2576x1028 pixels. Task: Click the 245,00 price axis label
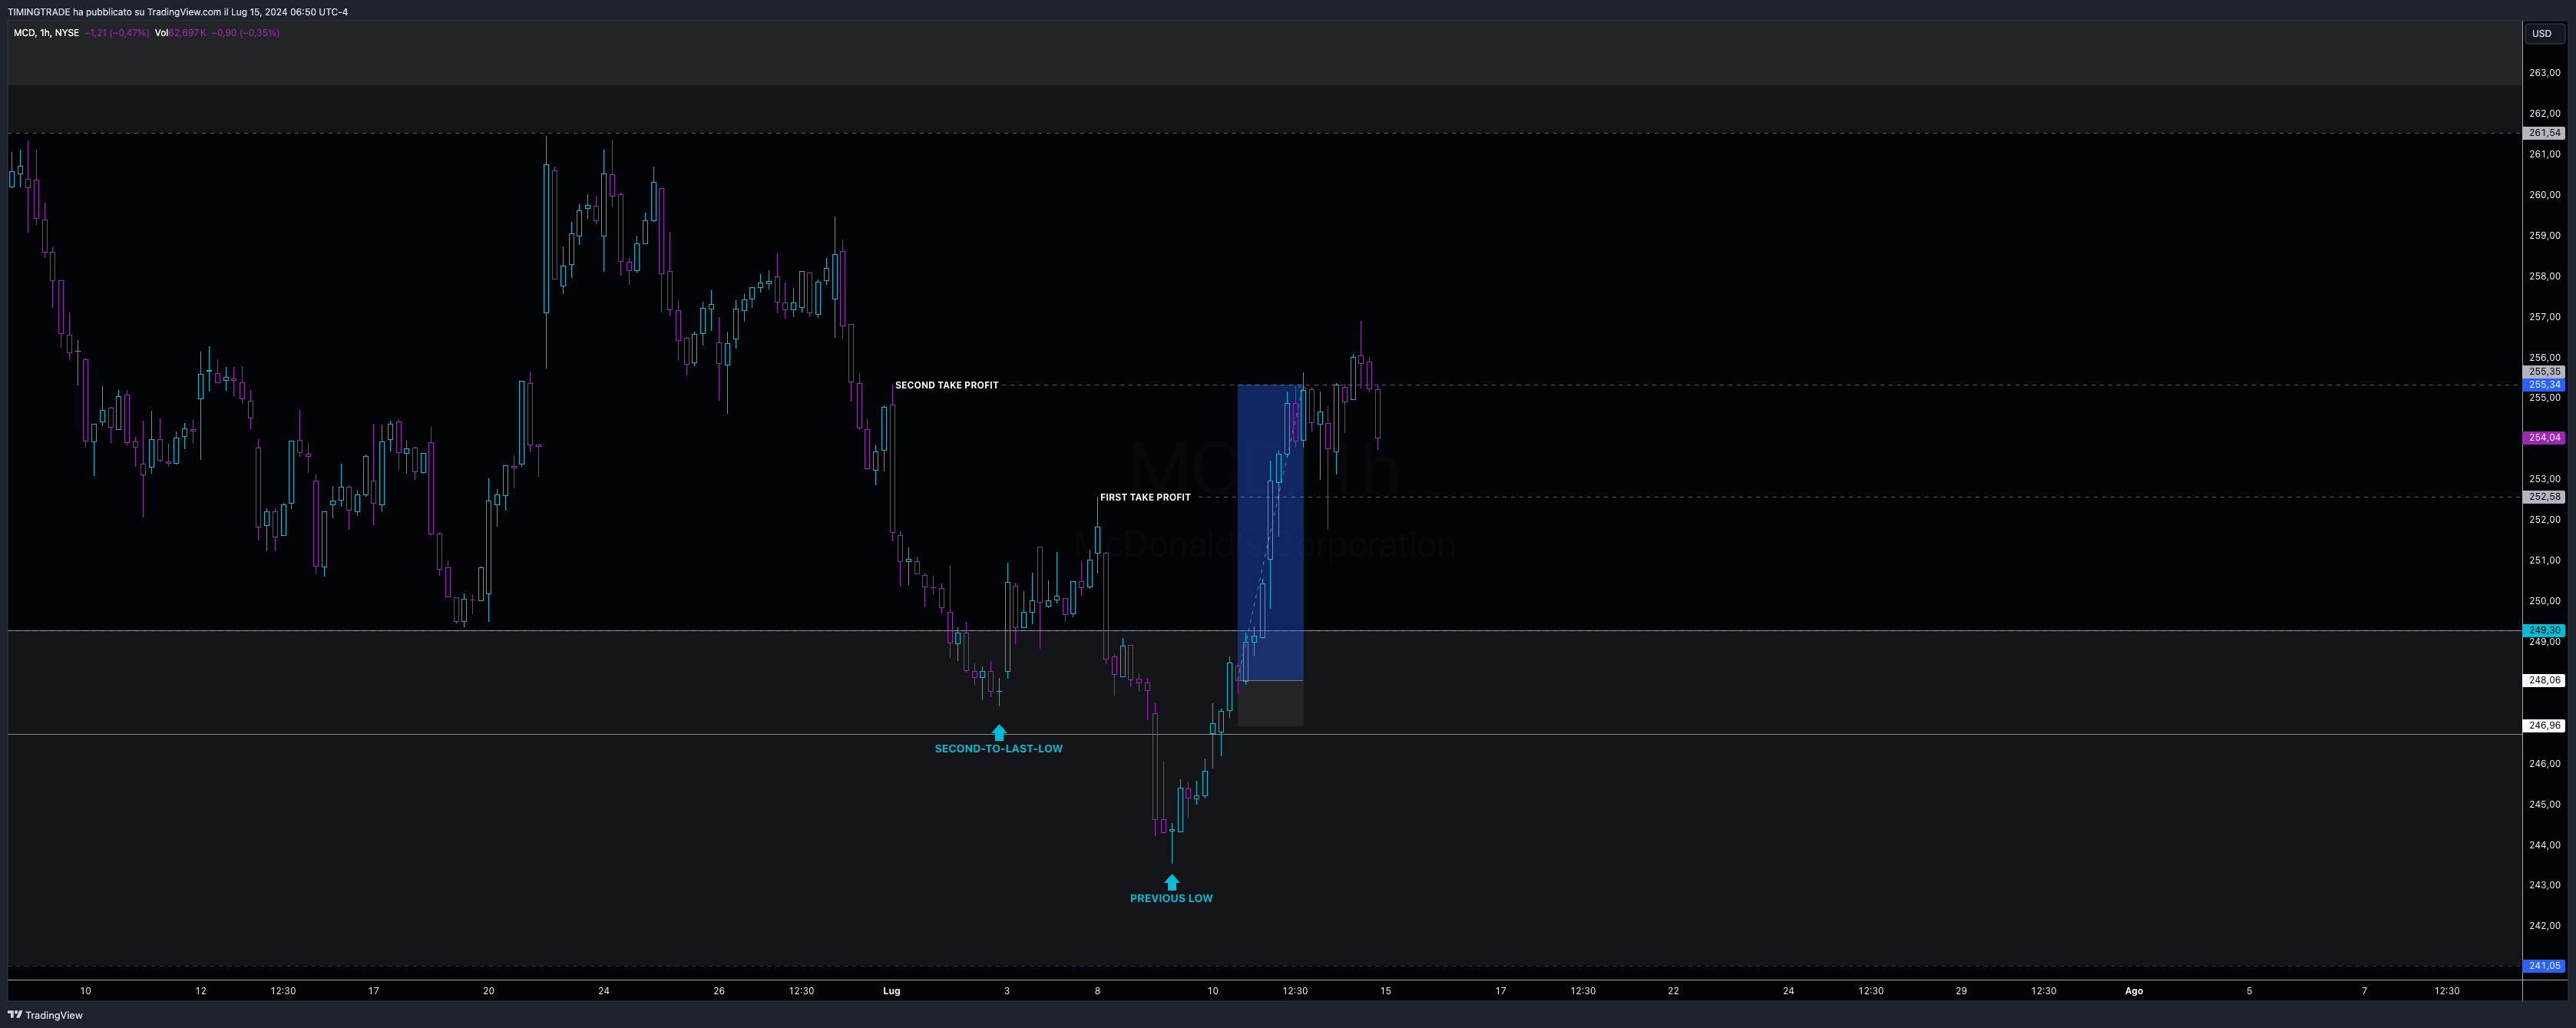(x=2544, y=804)
